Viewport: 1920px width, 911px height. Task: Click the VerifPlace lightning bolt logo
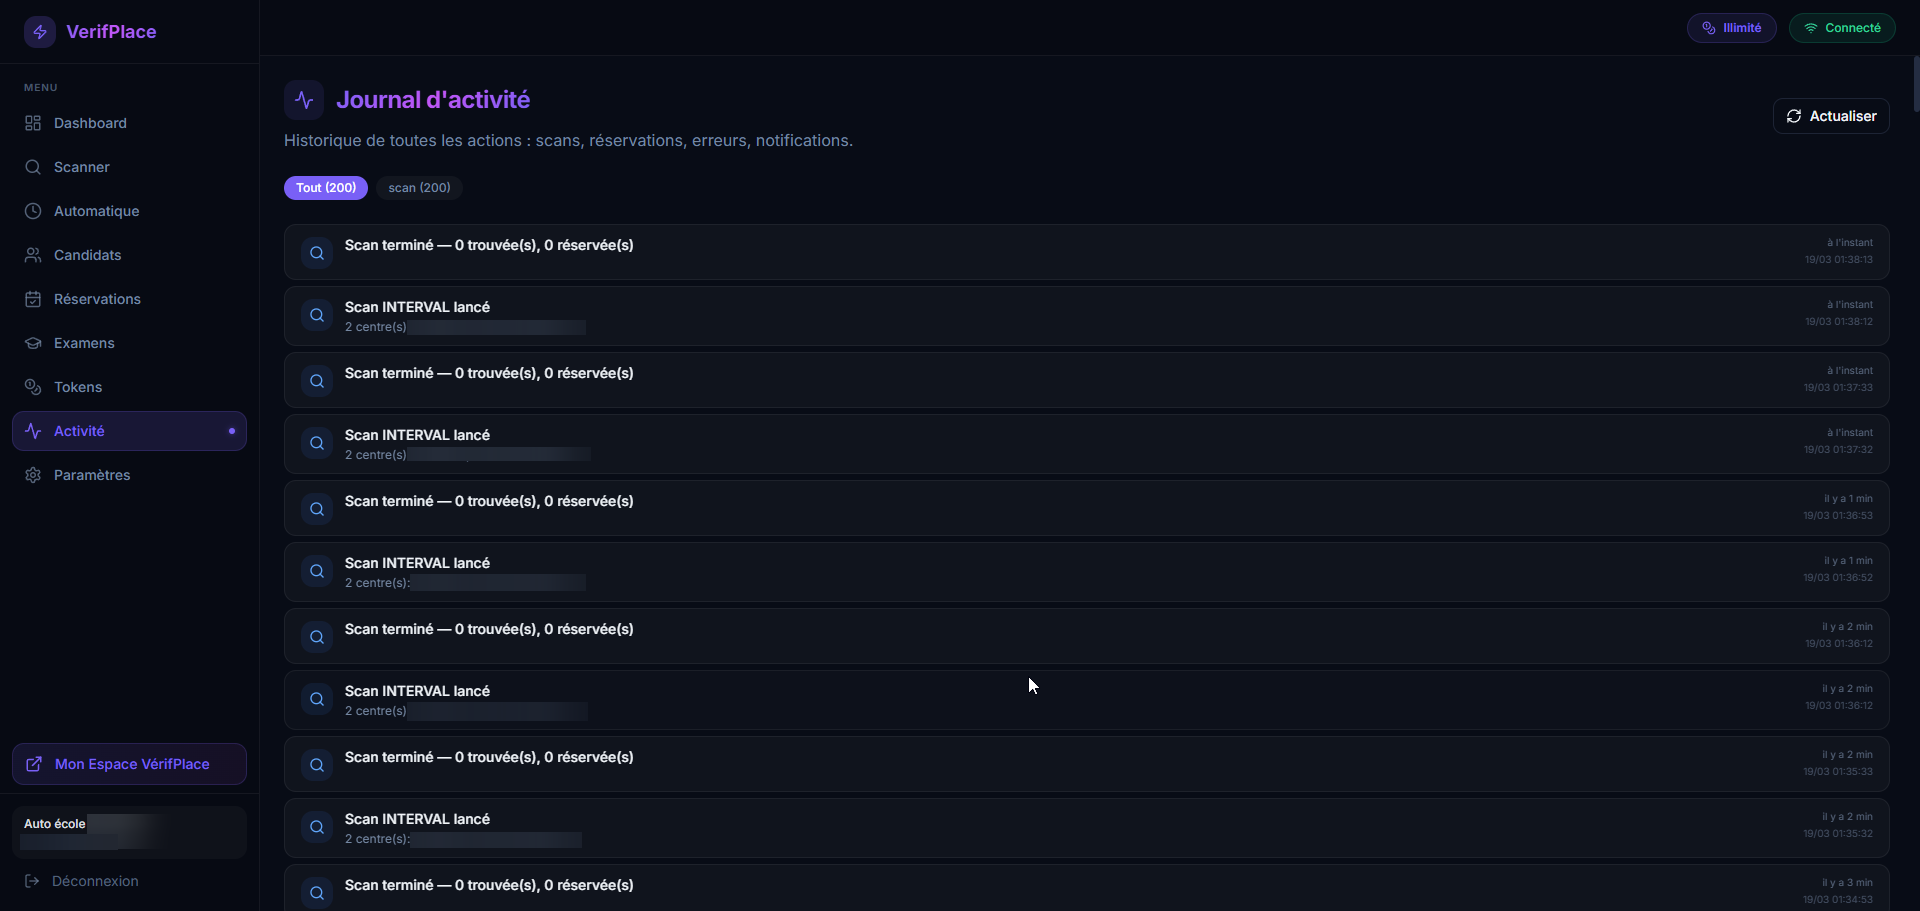coord(40,32)
